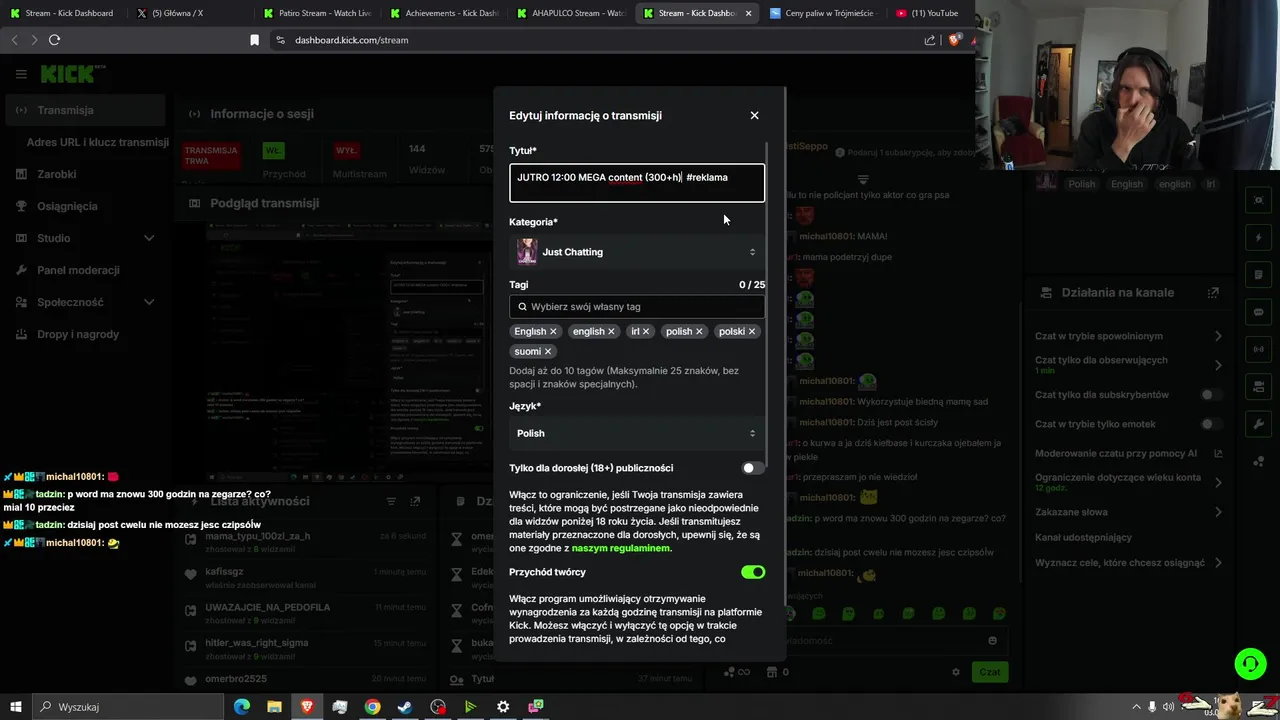The width and height of the screenshot is (1280, 720).
Task: Remove the polish tag chip
Action: (699, 331)
